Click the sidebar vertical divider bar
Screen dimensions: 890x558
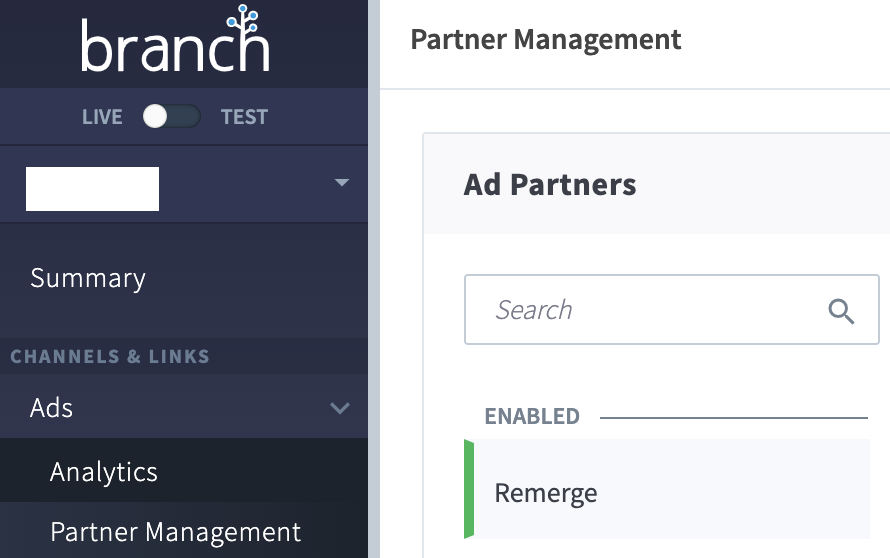373,279
